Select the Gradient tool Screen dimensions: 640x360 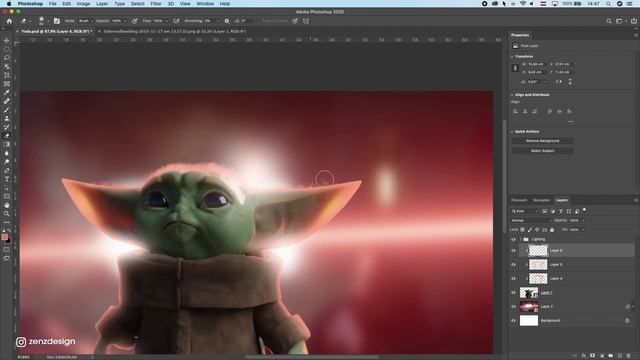[x=7, y=144]
